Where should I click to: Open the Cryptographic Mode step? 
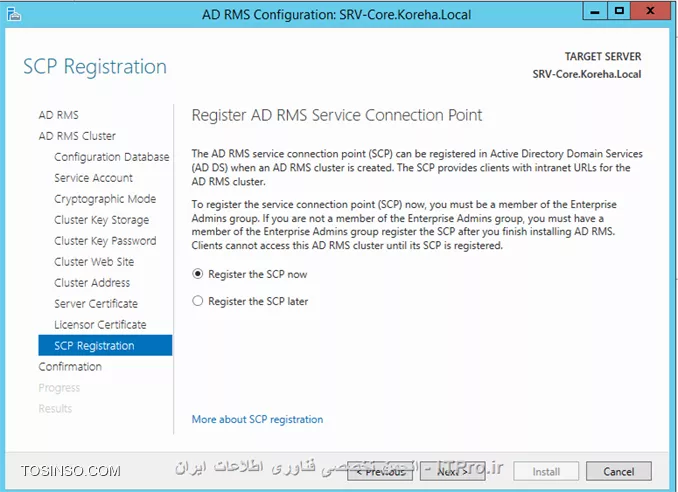point(105,199)
